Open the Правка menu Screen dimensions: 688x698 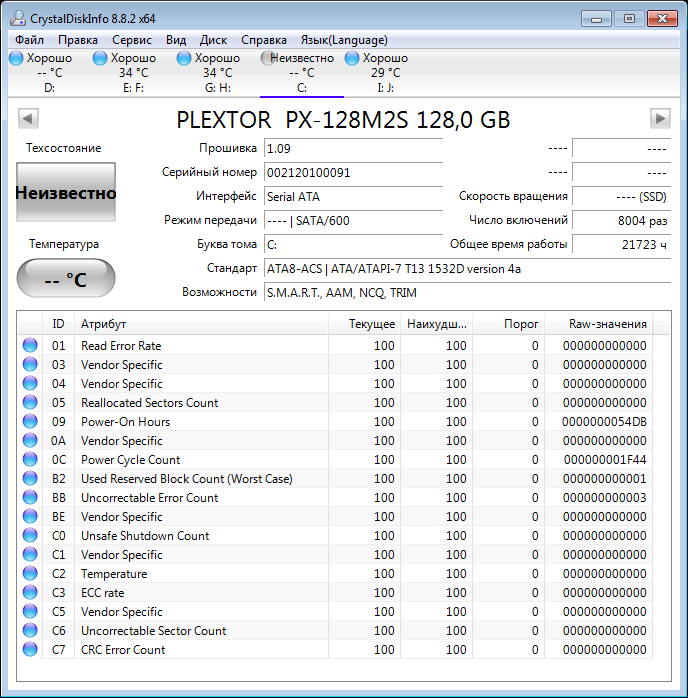77,40
